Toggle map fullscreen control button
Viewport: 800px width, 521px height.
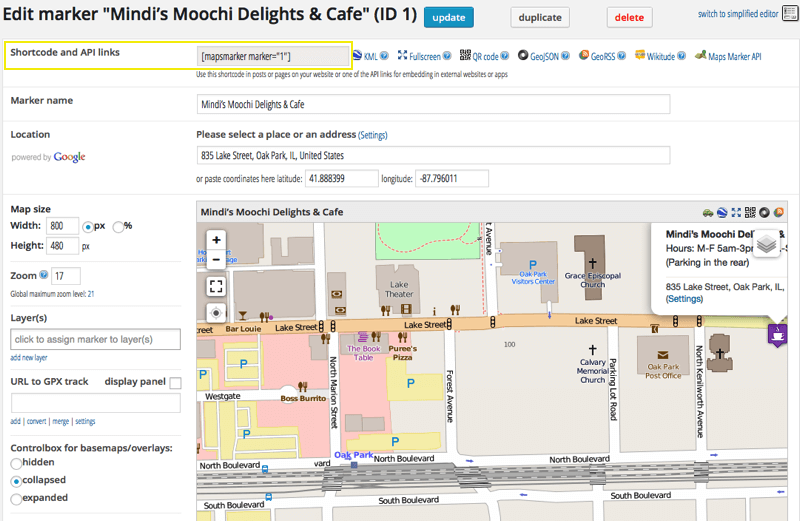(216, 286)
